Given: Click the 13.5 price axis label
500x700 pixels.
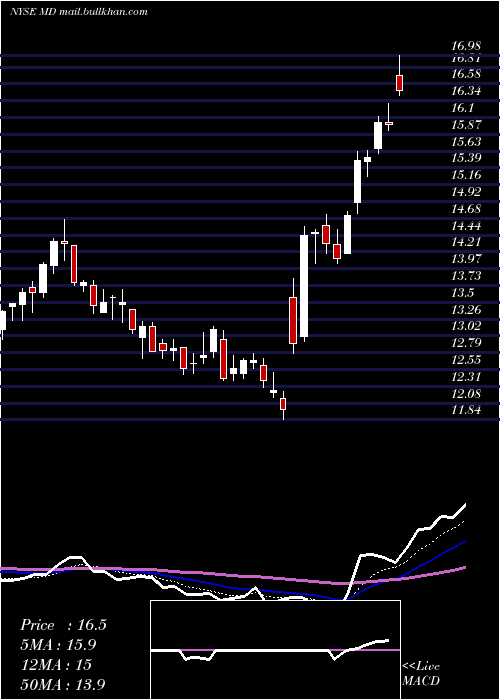Looking at the screenshot, I should click(462, 292).
